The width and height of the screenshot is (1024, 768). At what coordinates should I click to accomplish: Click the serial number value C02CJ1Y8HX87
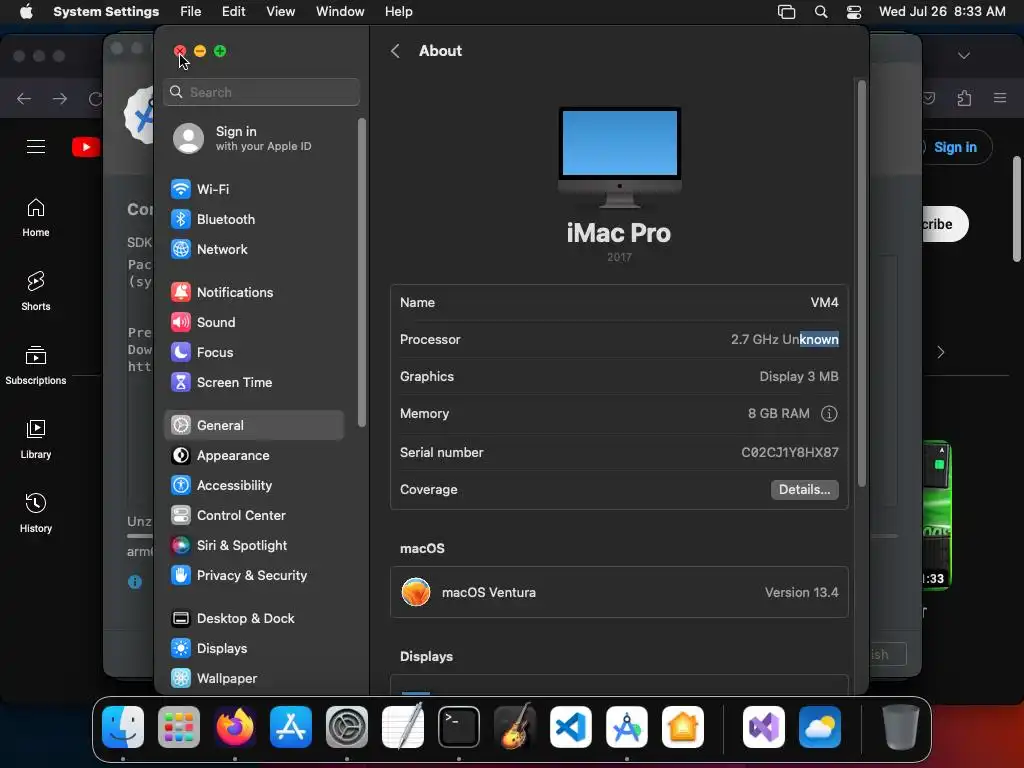pos(790,453)
